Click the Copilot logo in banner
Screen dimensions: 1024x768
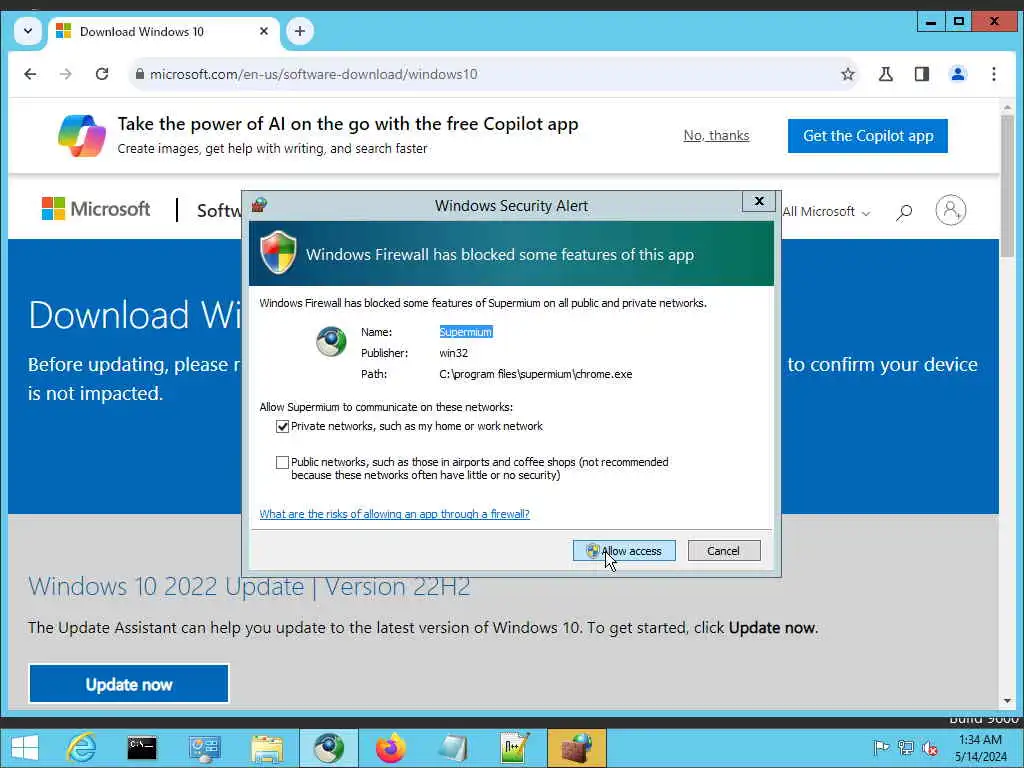click(82, 136)
